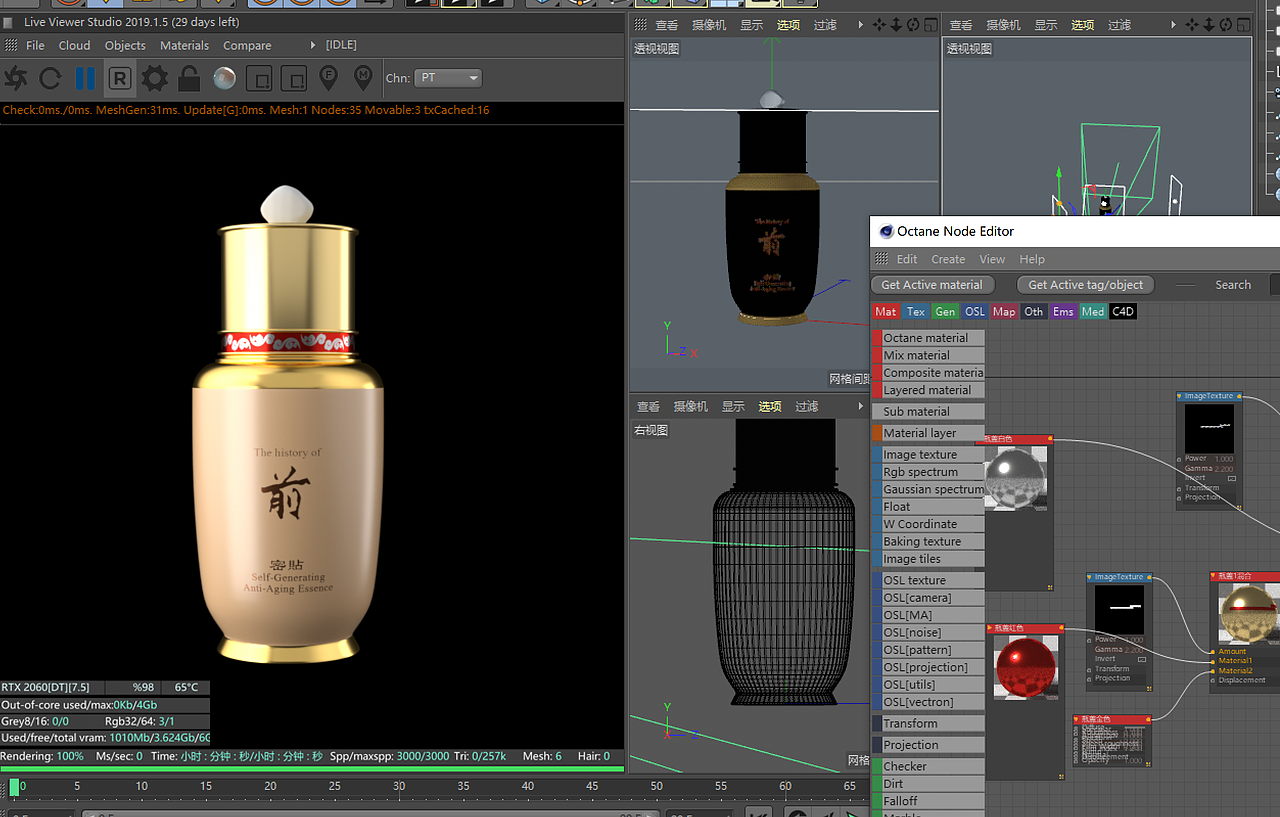Add an Octane material node from the list

click(x=928, y=338)
